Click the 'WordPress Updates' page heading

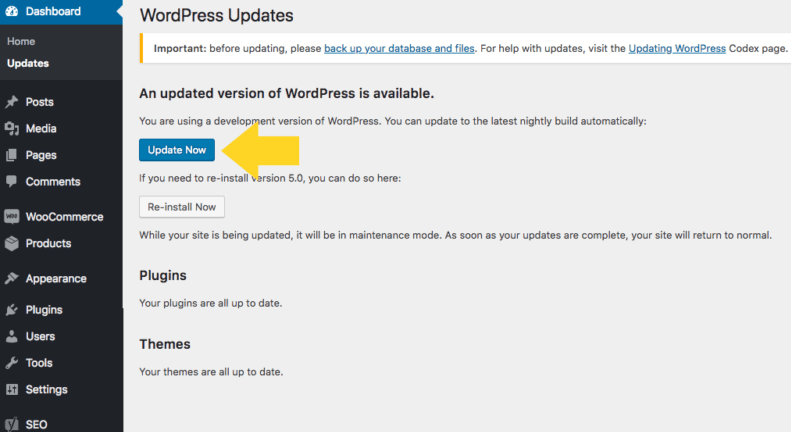(216, 16)
